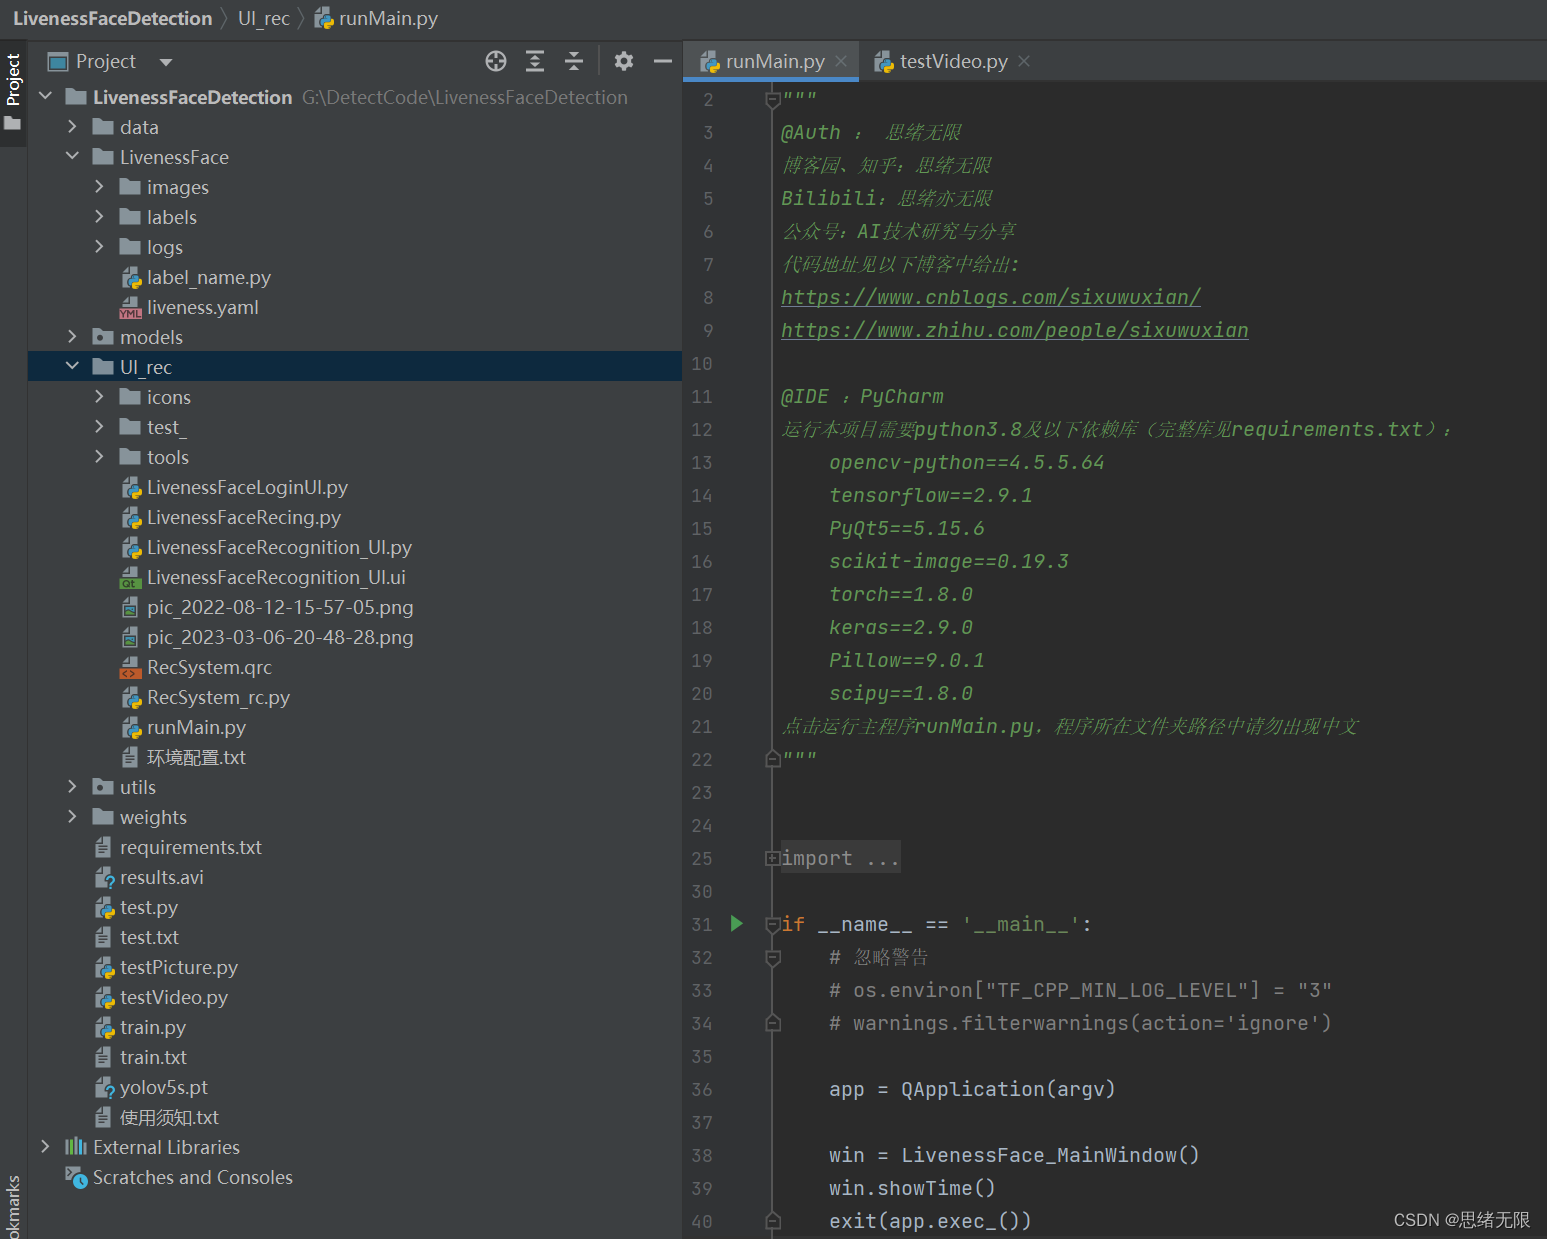Click LivenessFaceDetection breadcrumb

pos(113,18)
